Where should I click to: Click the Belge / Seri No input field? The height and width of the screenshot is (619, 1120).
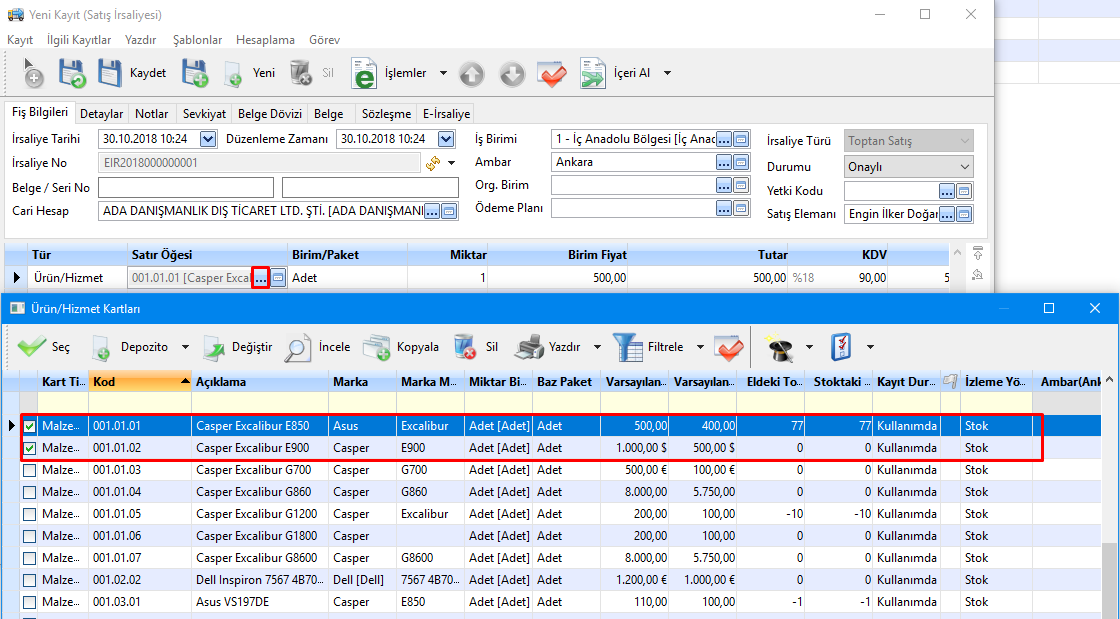[x=185, y=187]
